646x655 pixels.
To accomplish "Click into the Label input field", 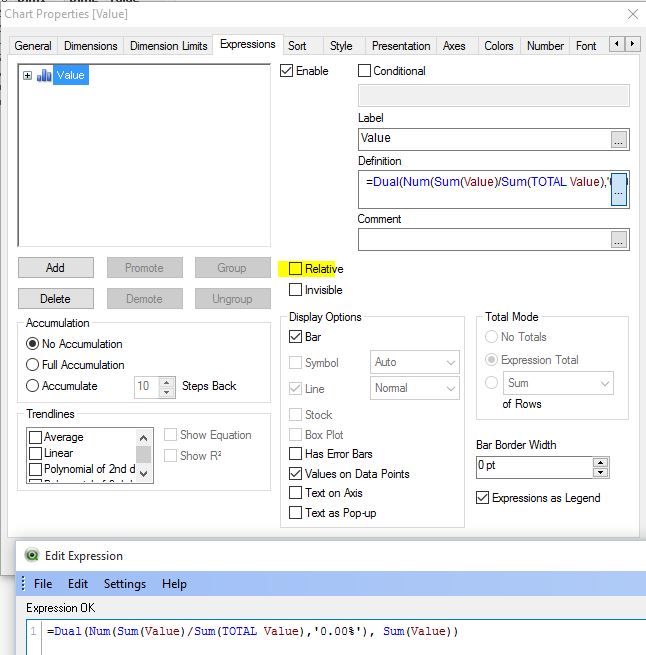I will [484, 139].
